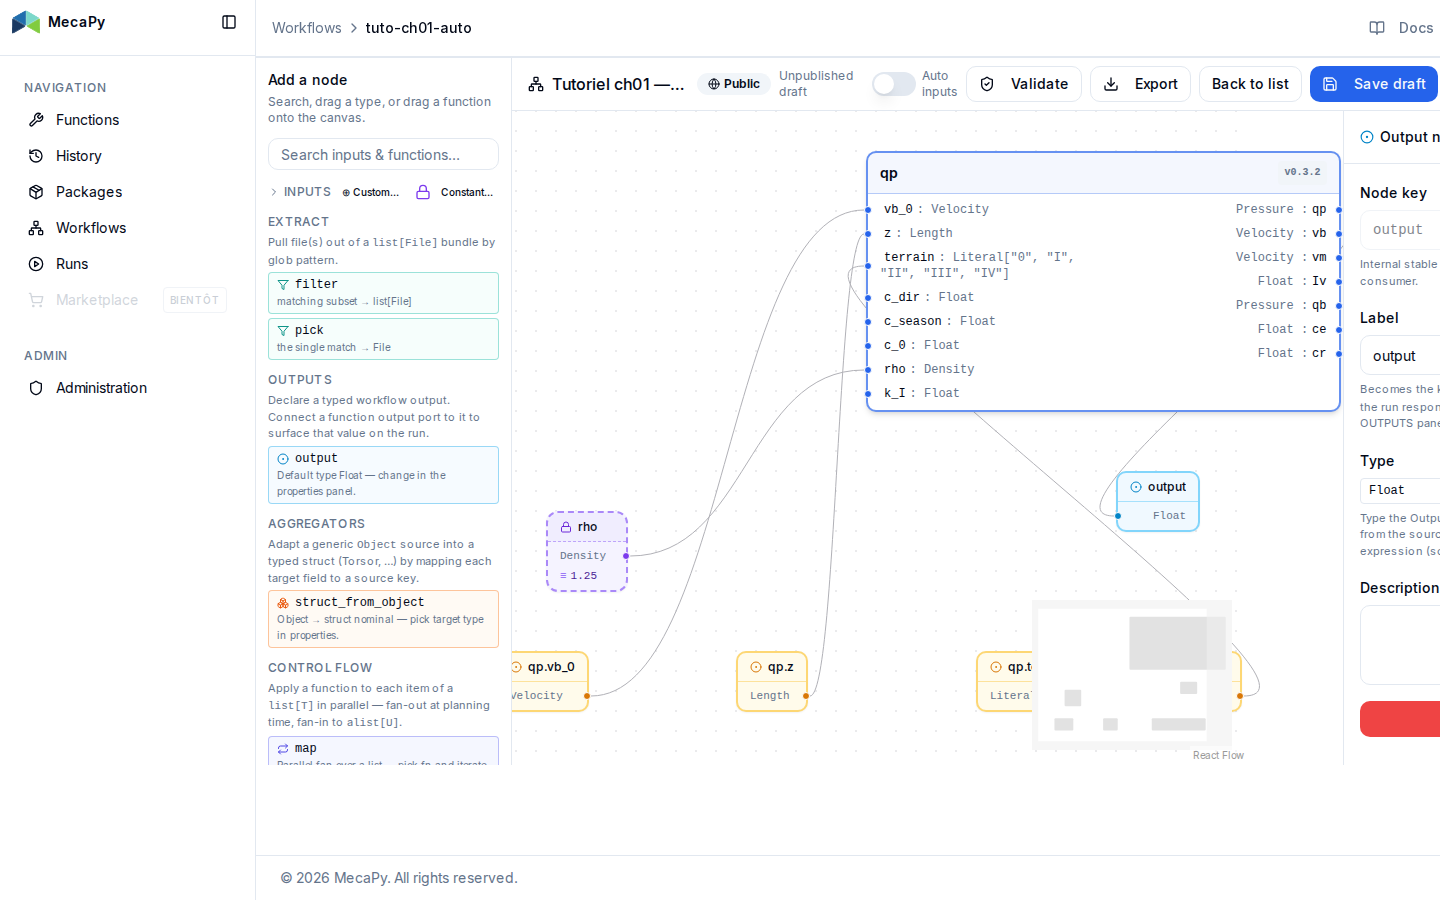Go to Packages in navigation
Viewport: 1440px width, 900px height.
(128, 192)
